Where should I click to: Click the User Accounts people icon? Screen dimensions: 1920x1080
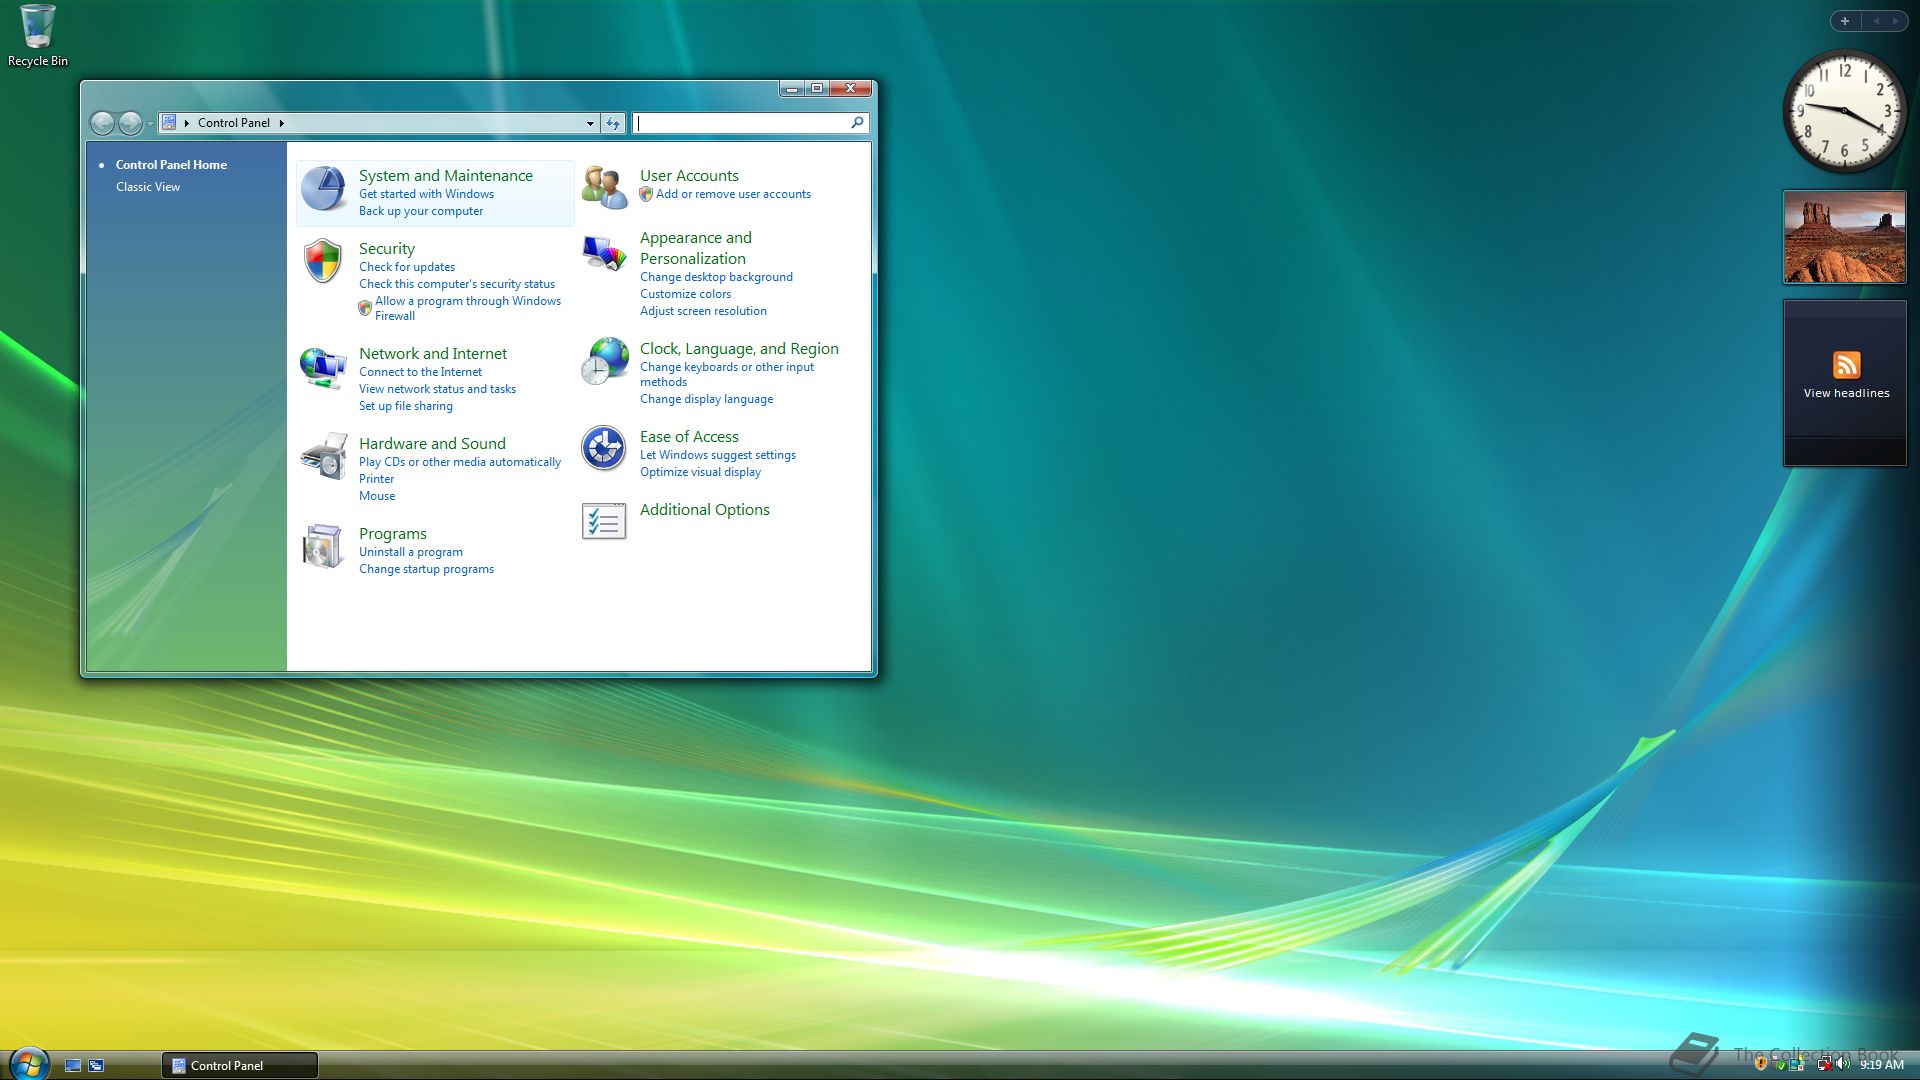[x=604, y=188]
